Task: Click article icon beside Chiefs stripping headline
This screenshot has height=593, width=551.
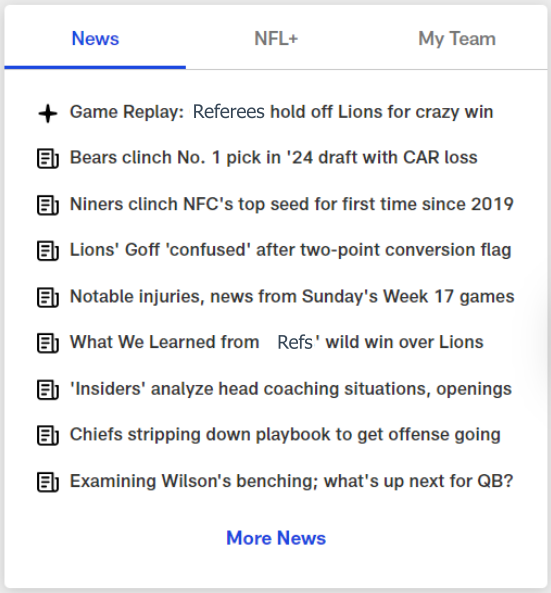Action: tap(48, 436)
